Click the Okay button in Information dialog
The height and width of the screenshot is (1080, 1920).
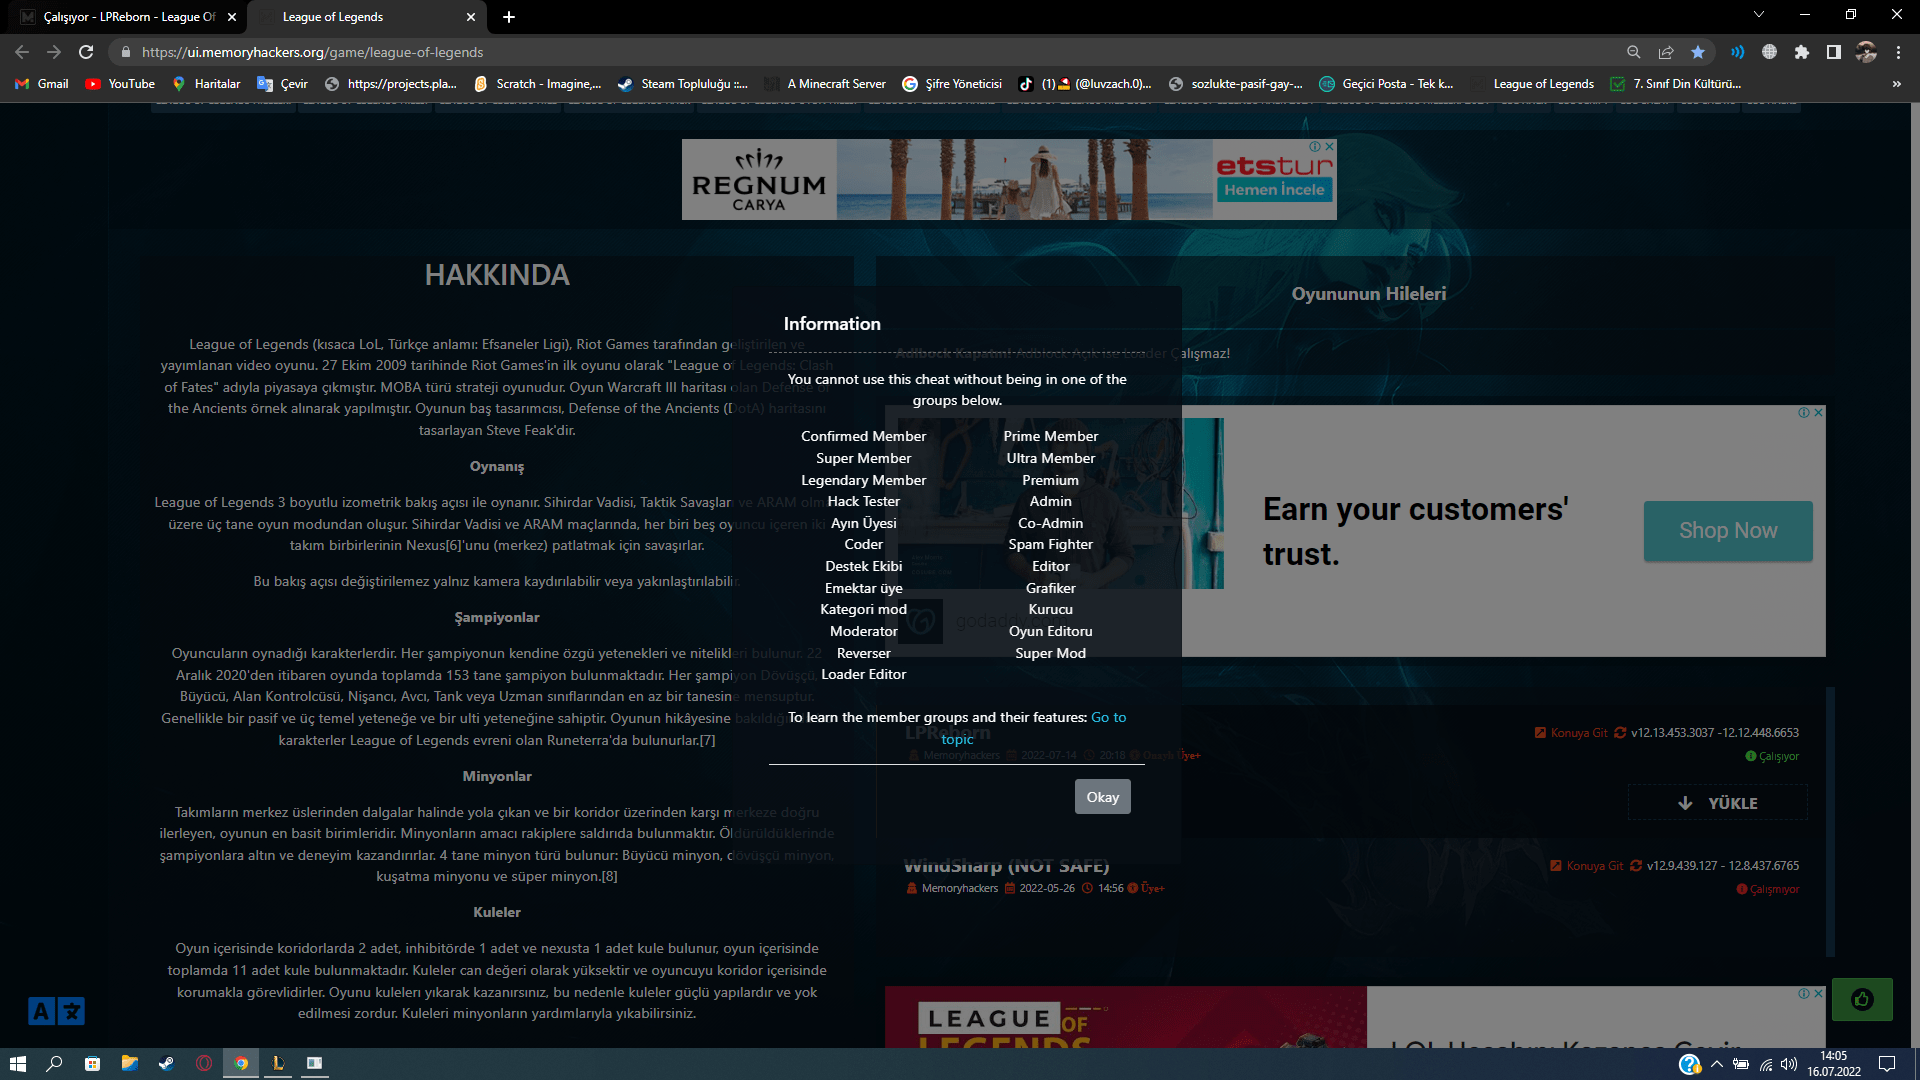pos(1102,797)
